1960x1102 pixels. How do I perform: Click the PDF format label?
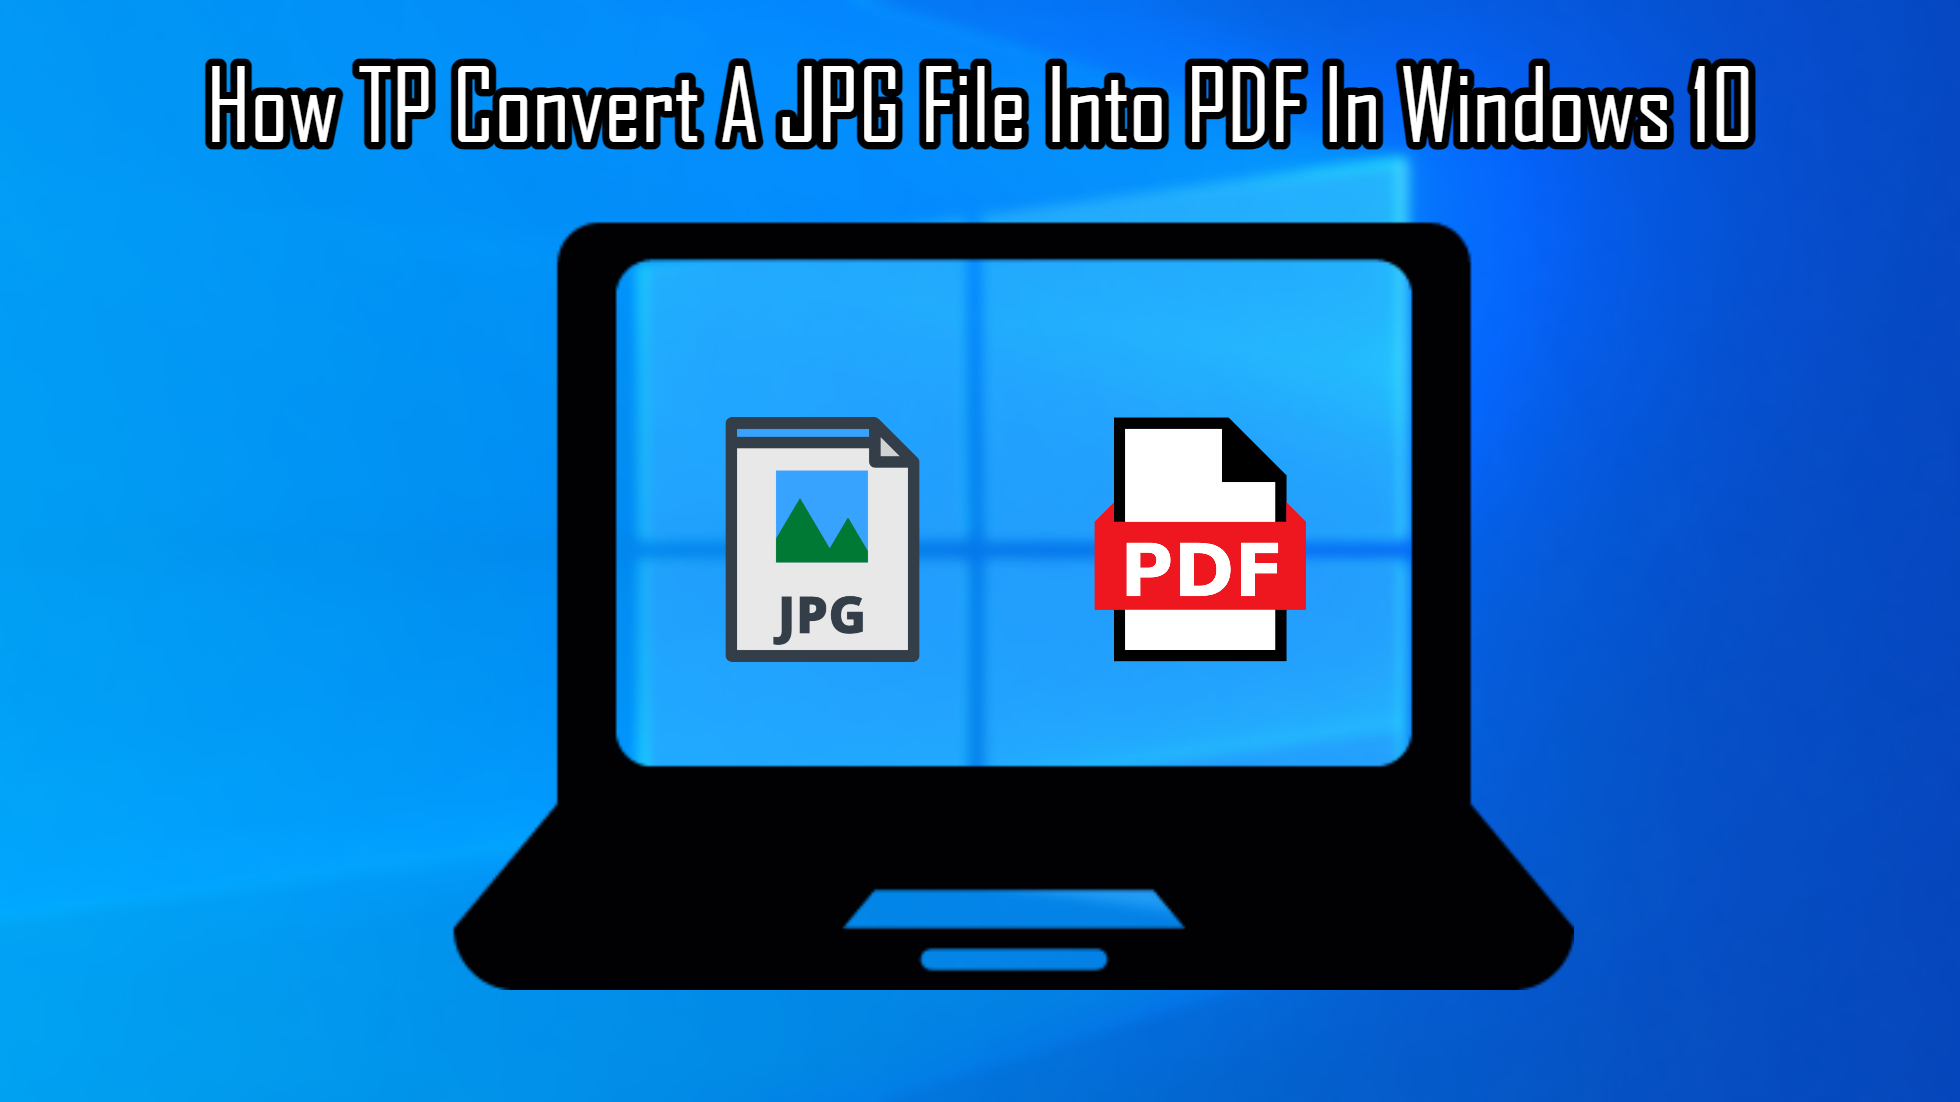pos(1193,556)
